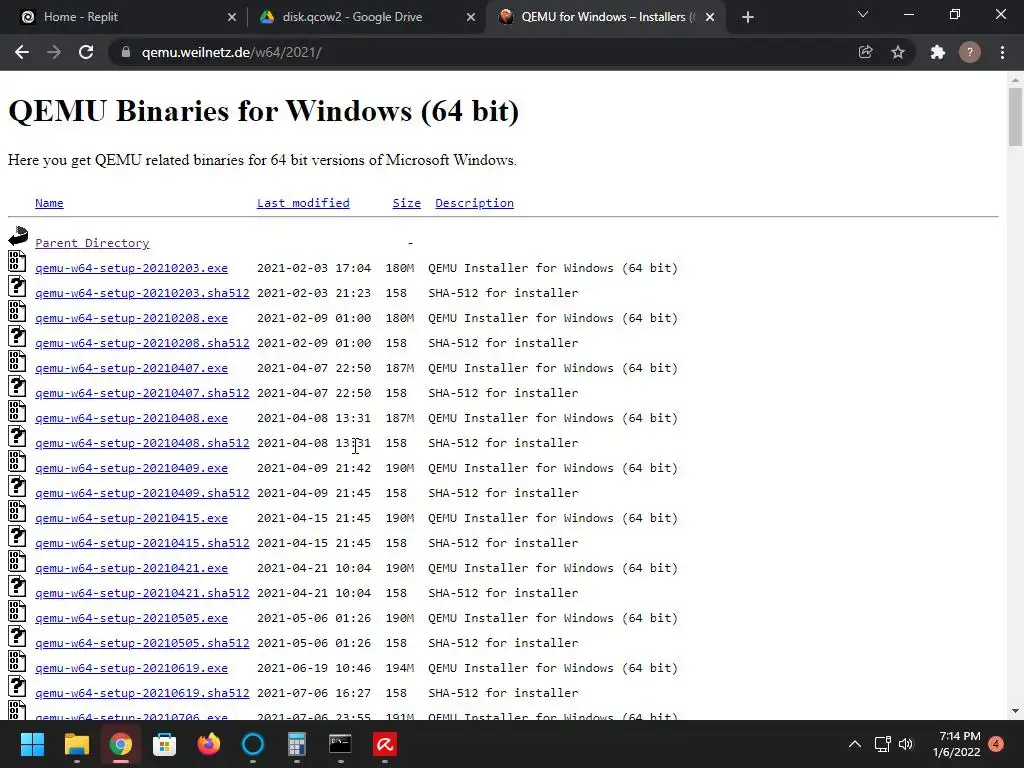Open the Command Prompt taskbar icon

(x=340, y=744)
